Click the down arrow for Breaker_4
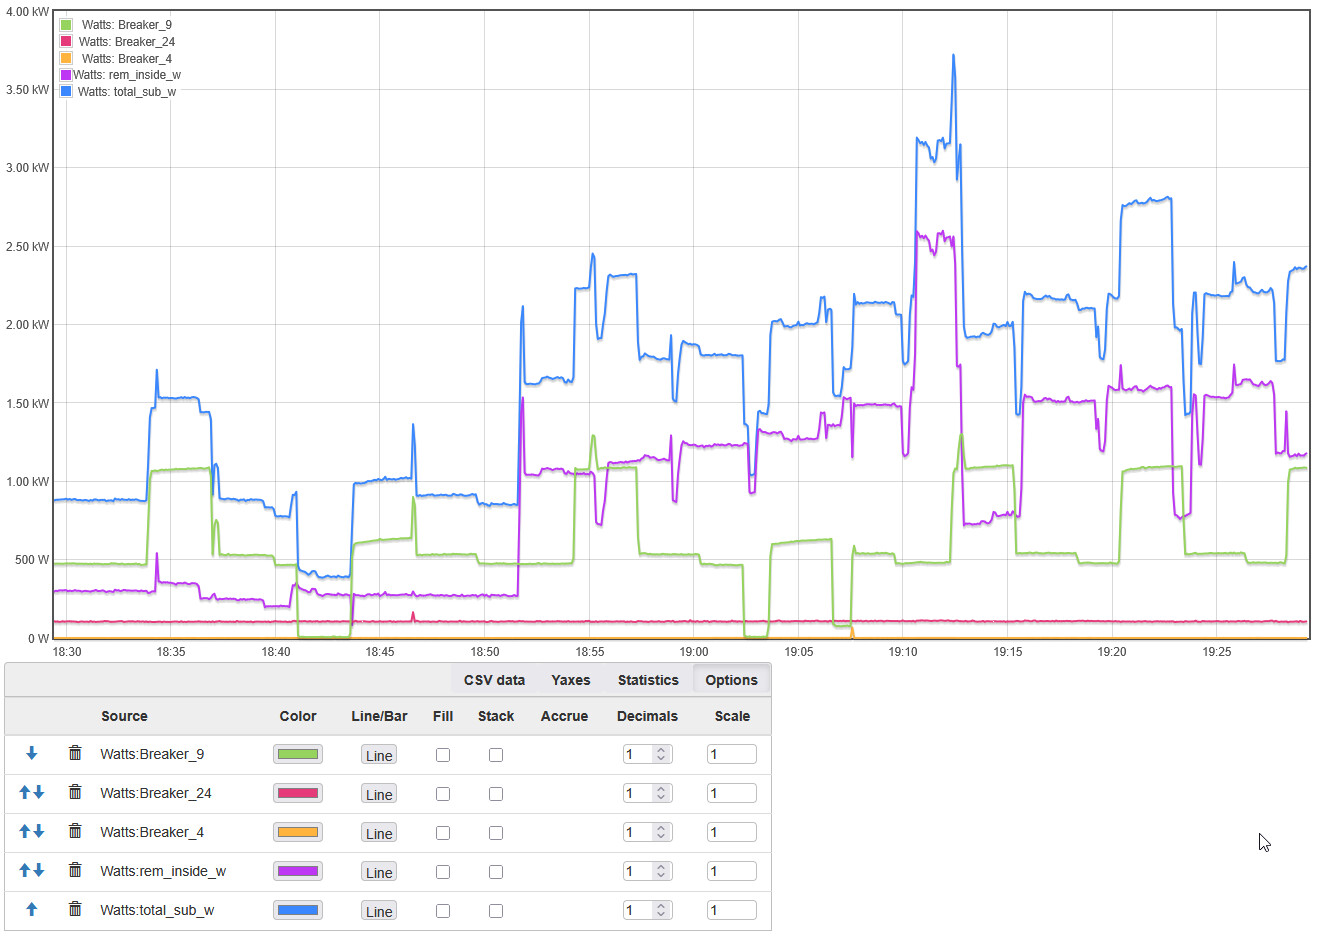This screenshot has height=947, width=1322. pyautogui.click(x=39, y=831)
